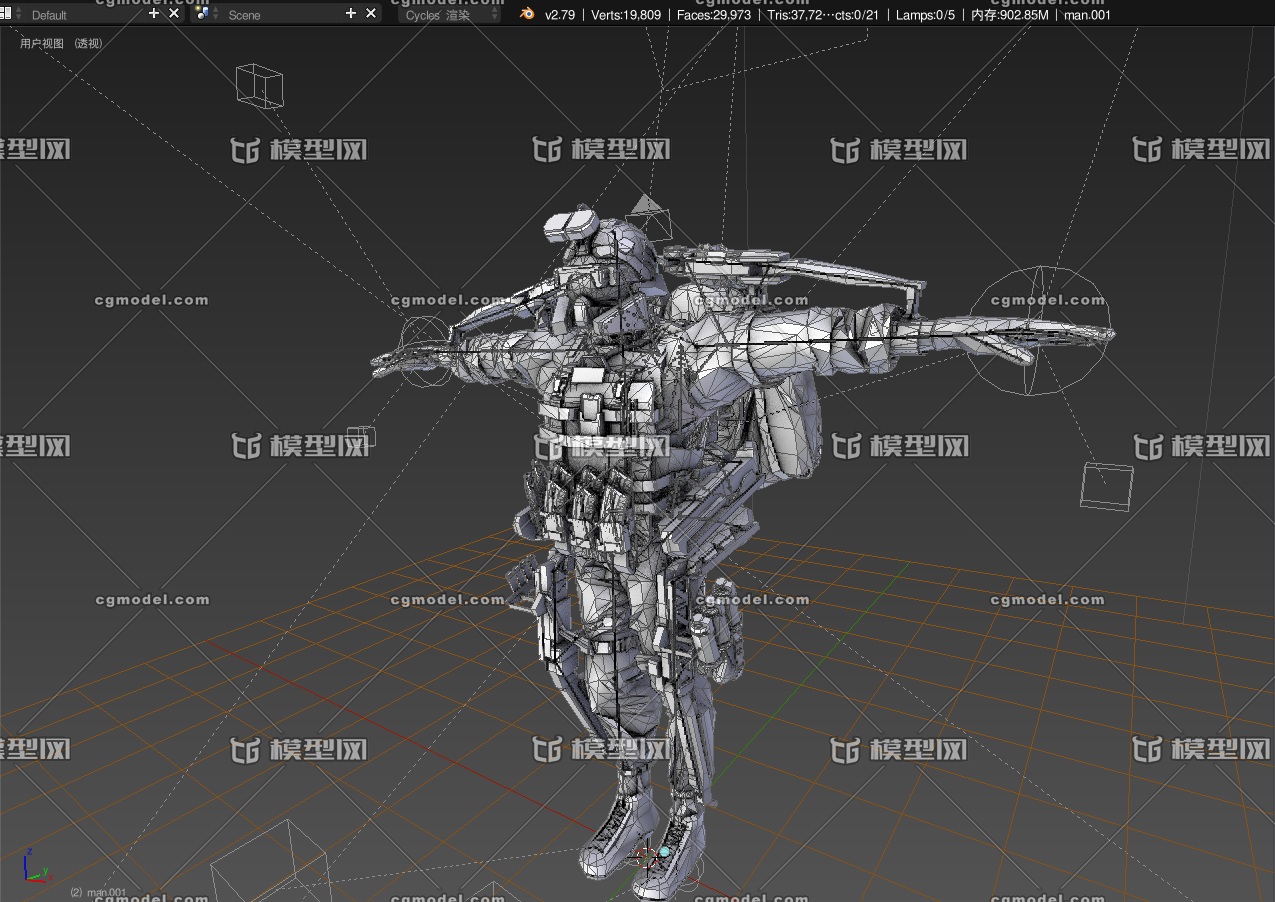This screenshot has width=1275, height=902.
Task: Delete the Default screen layout
Action: 174,13
